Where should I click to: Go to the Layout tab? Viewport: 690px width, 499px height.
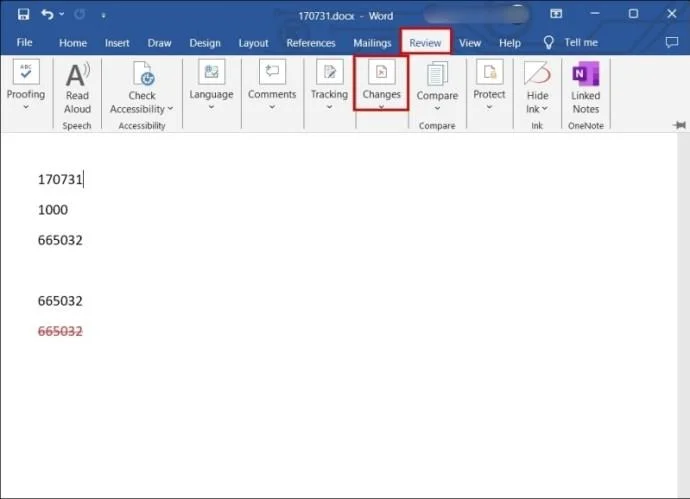(x=253, y=43)
